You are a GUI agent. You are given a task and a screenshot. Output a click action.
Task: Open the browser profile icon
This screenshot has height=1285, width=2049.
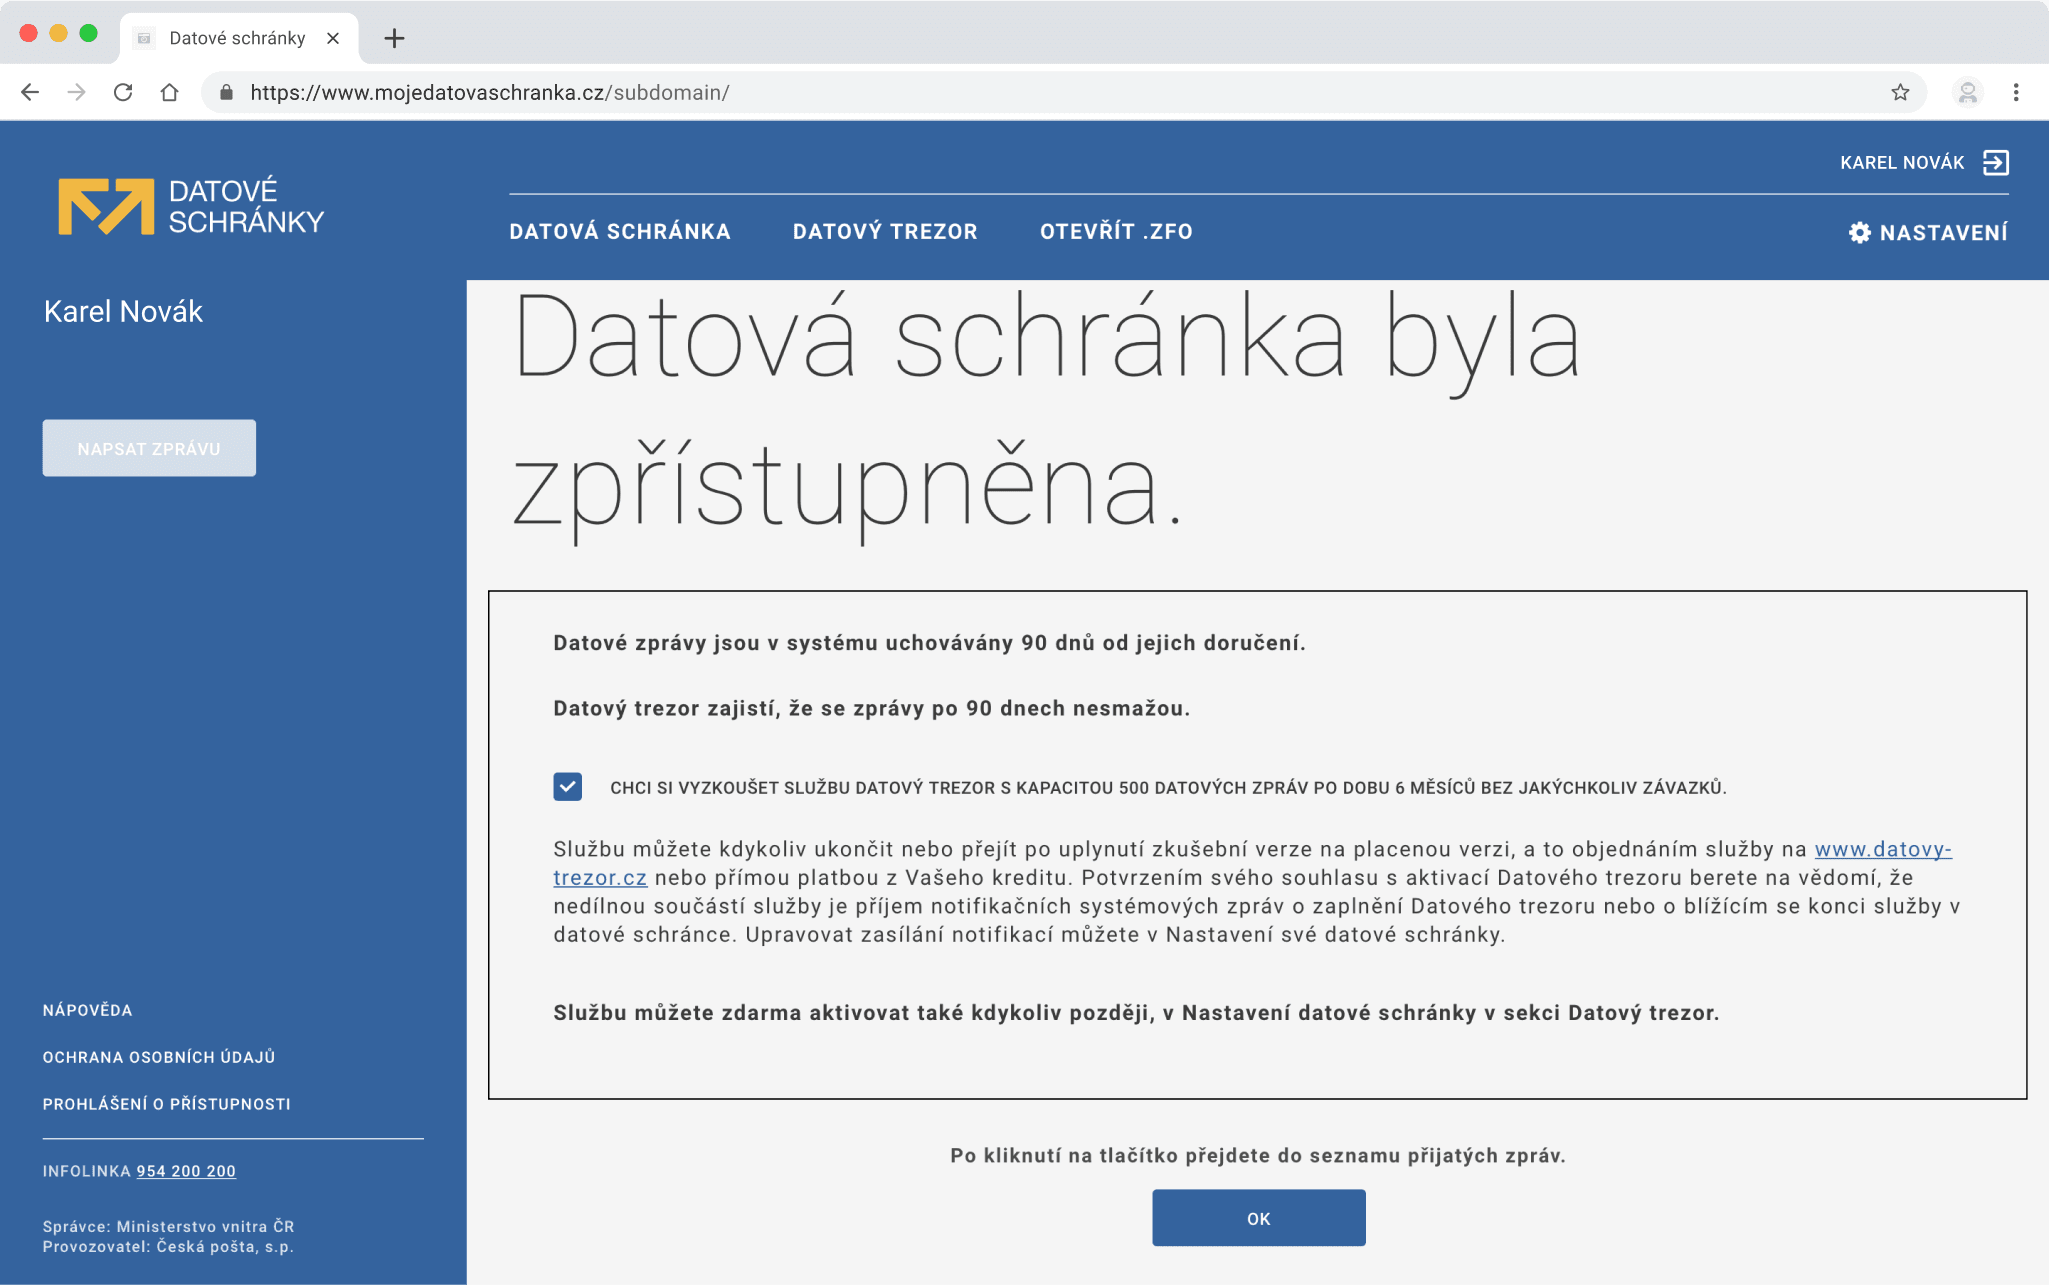1968,92
